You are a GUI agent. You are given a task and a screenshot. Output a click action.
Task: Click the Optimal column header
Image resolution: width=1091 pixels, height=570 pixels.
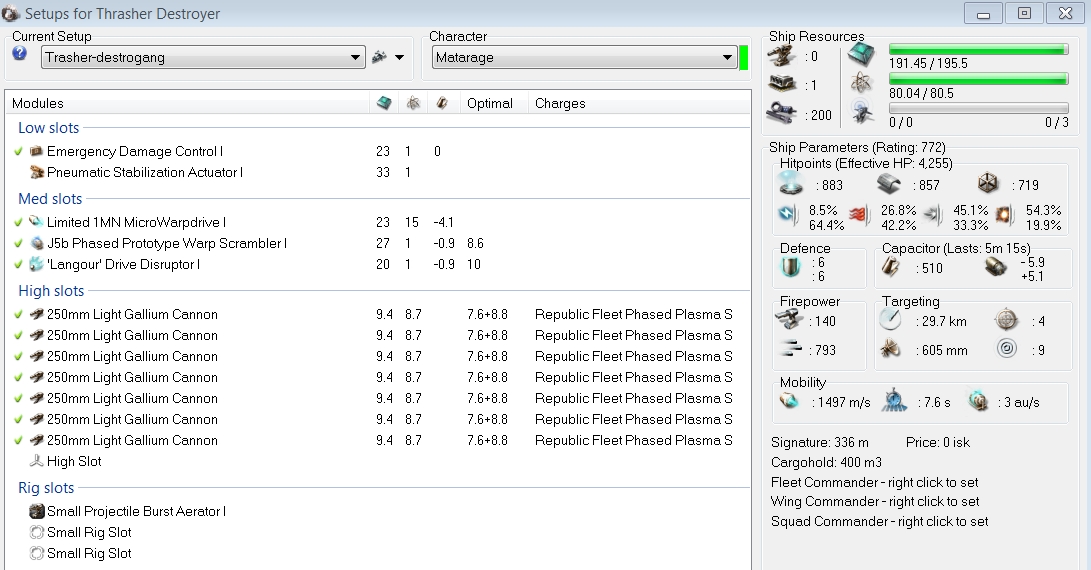490,103
